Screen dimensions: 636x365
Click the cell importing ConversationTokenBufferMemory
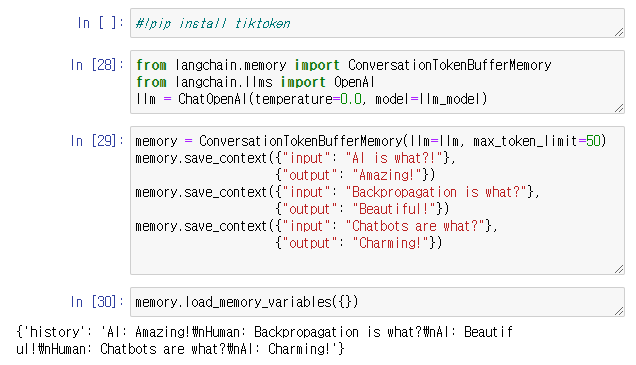coord(377,82)
